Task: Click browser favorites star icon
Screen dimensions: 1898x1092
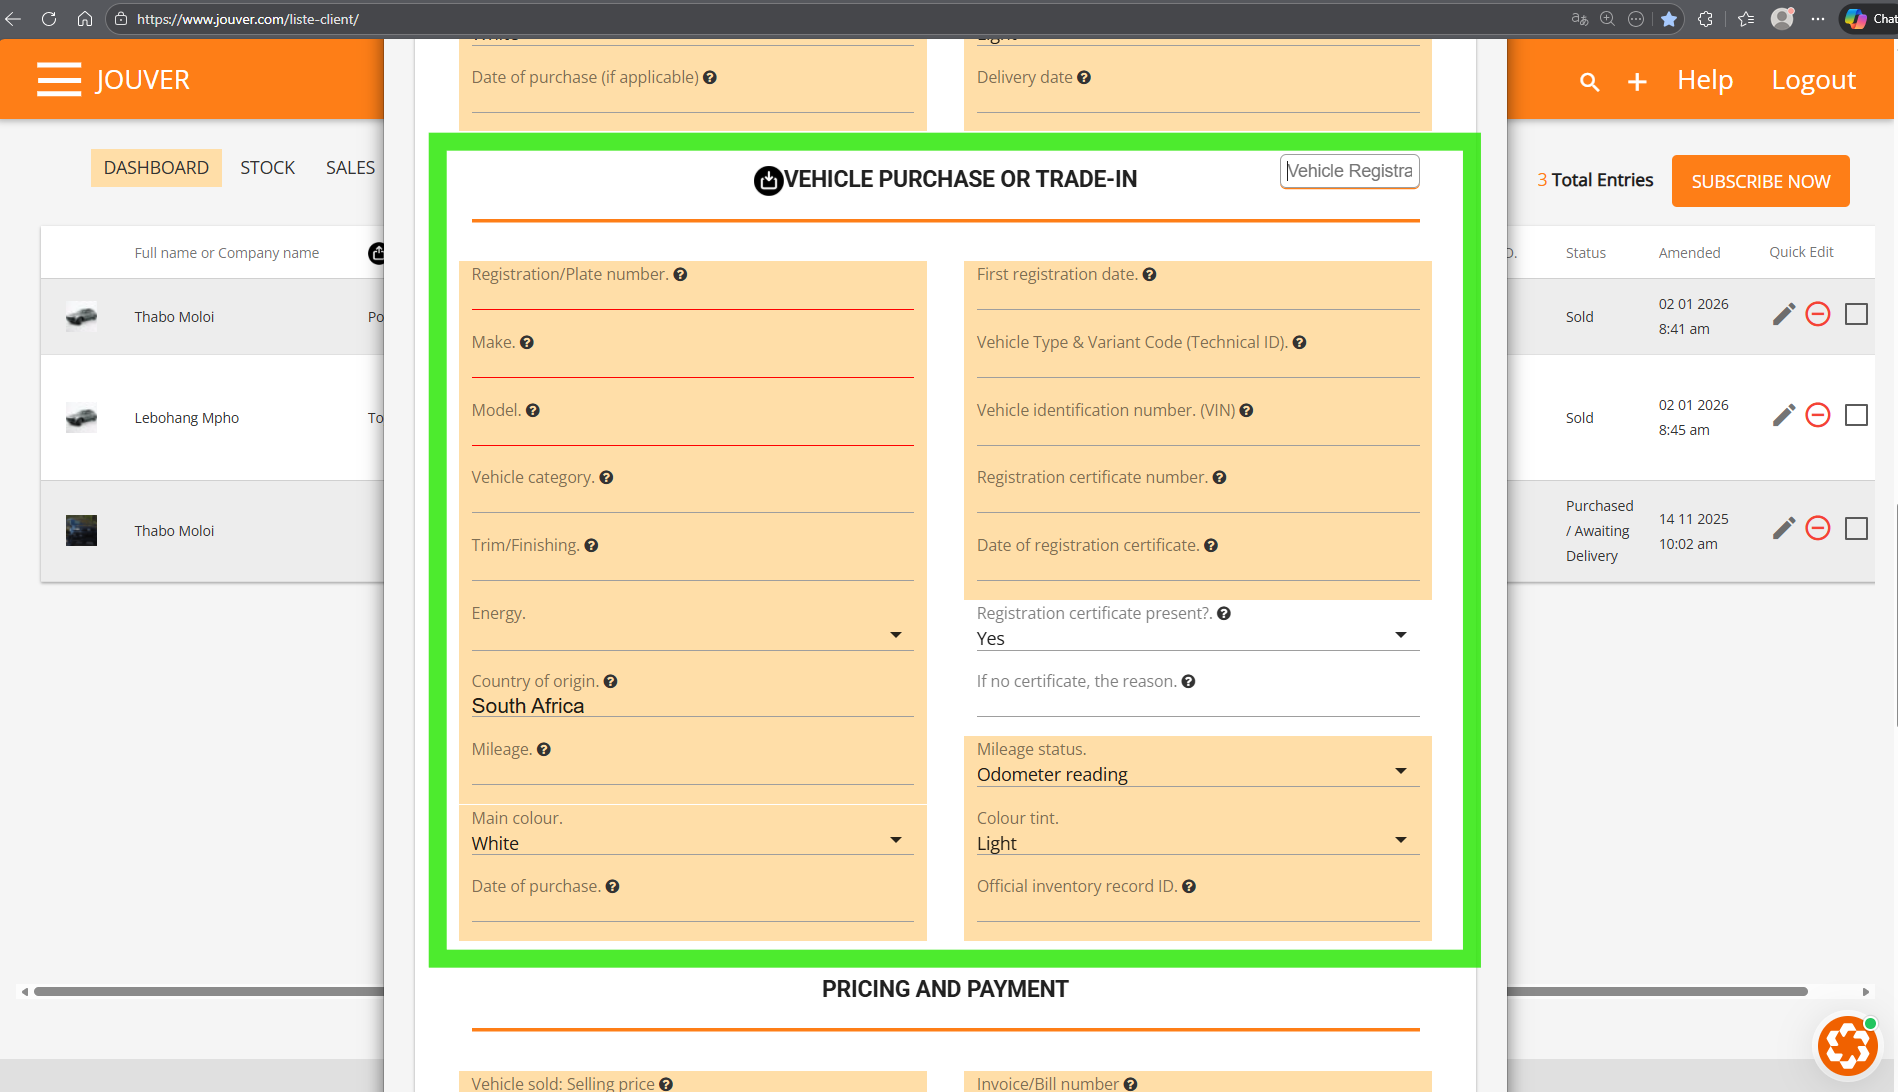Action: [x=1669, y=19]
